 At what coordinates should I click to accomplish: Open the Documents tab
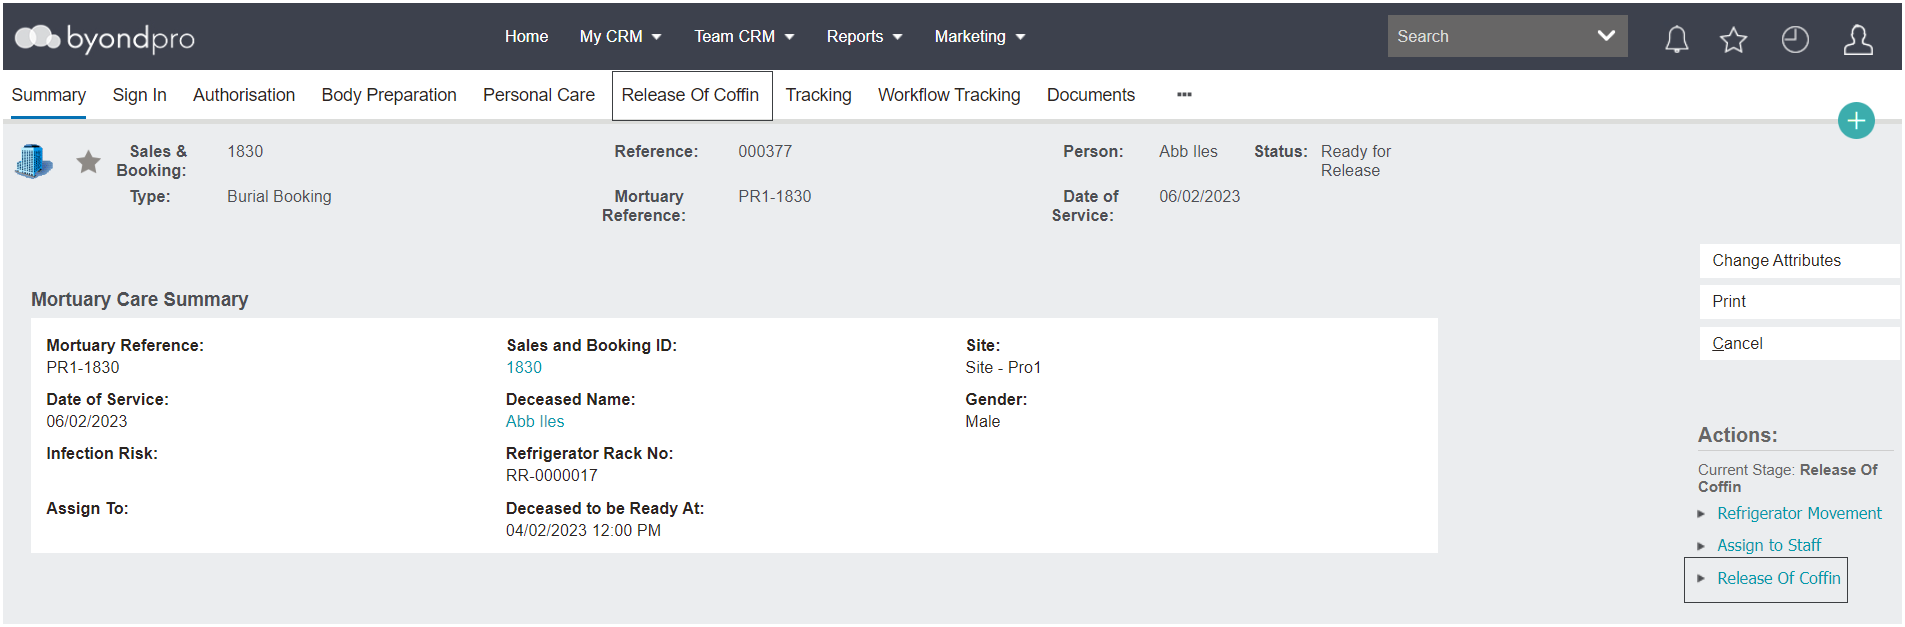click(1091, 95)
